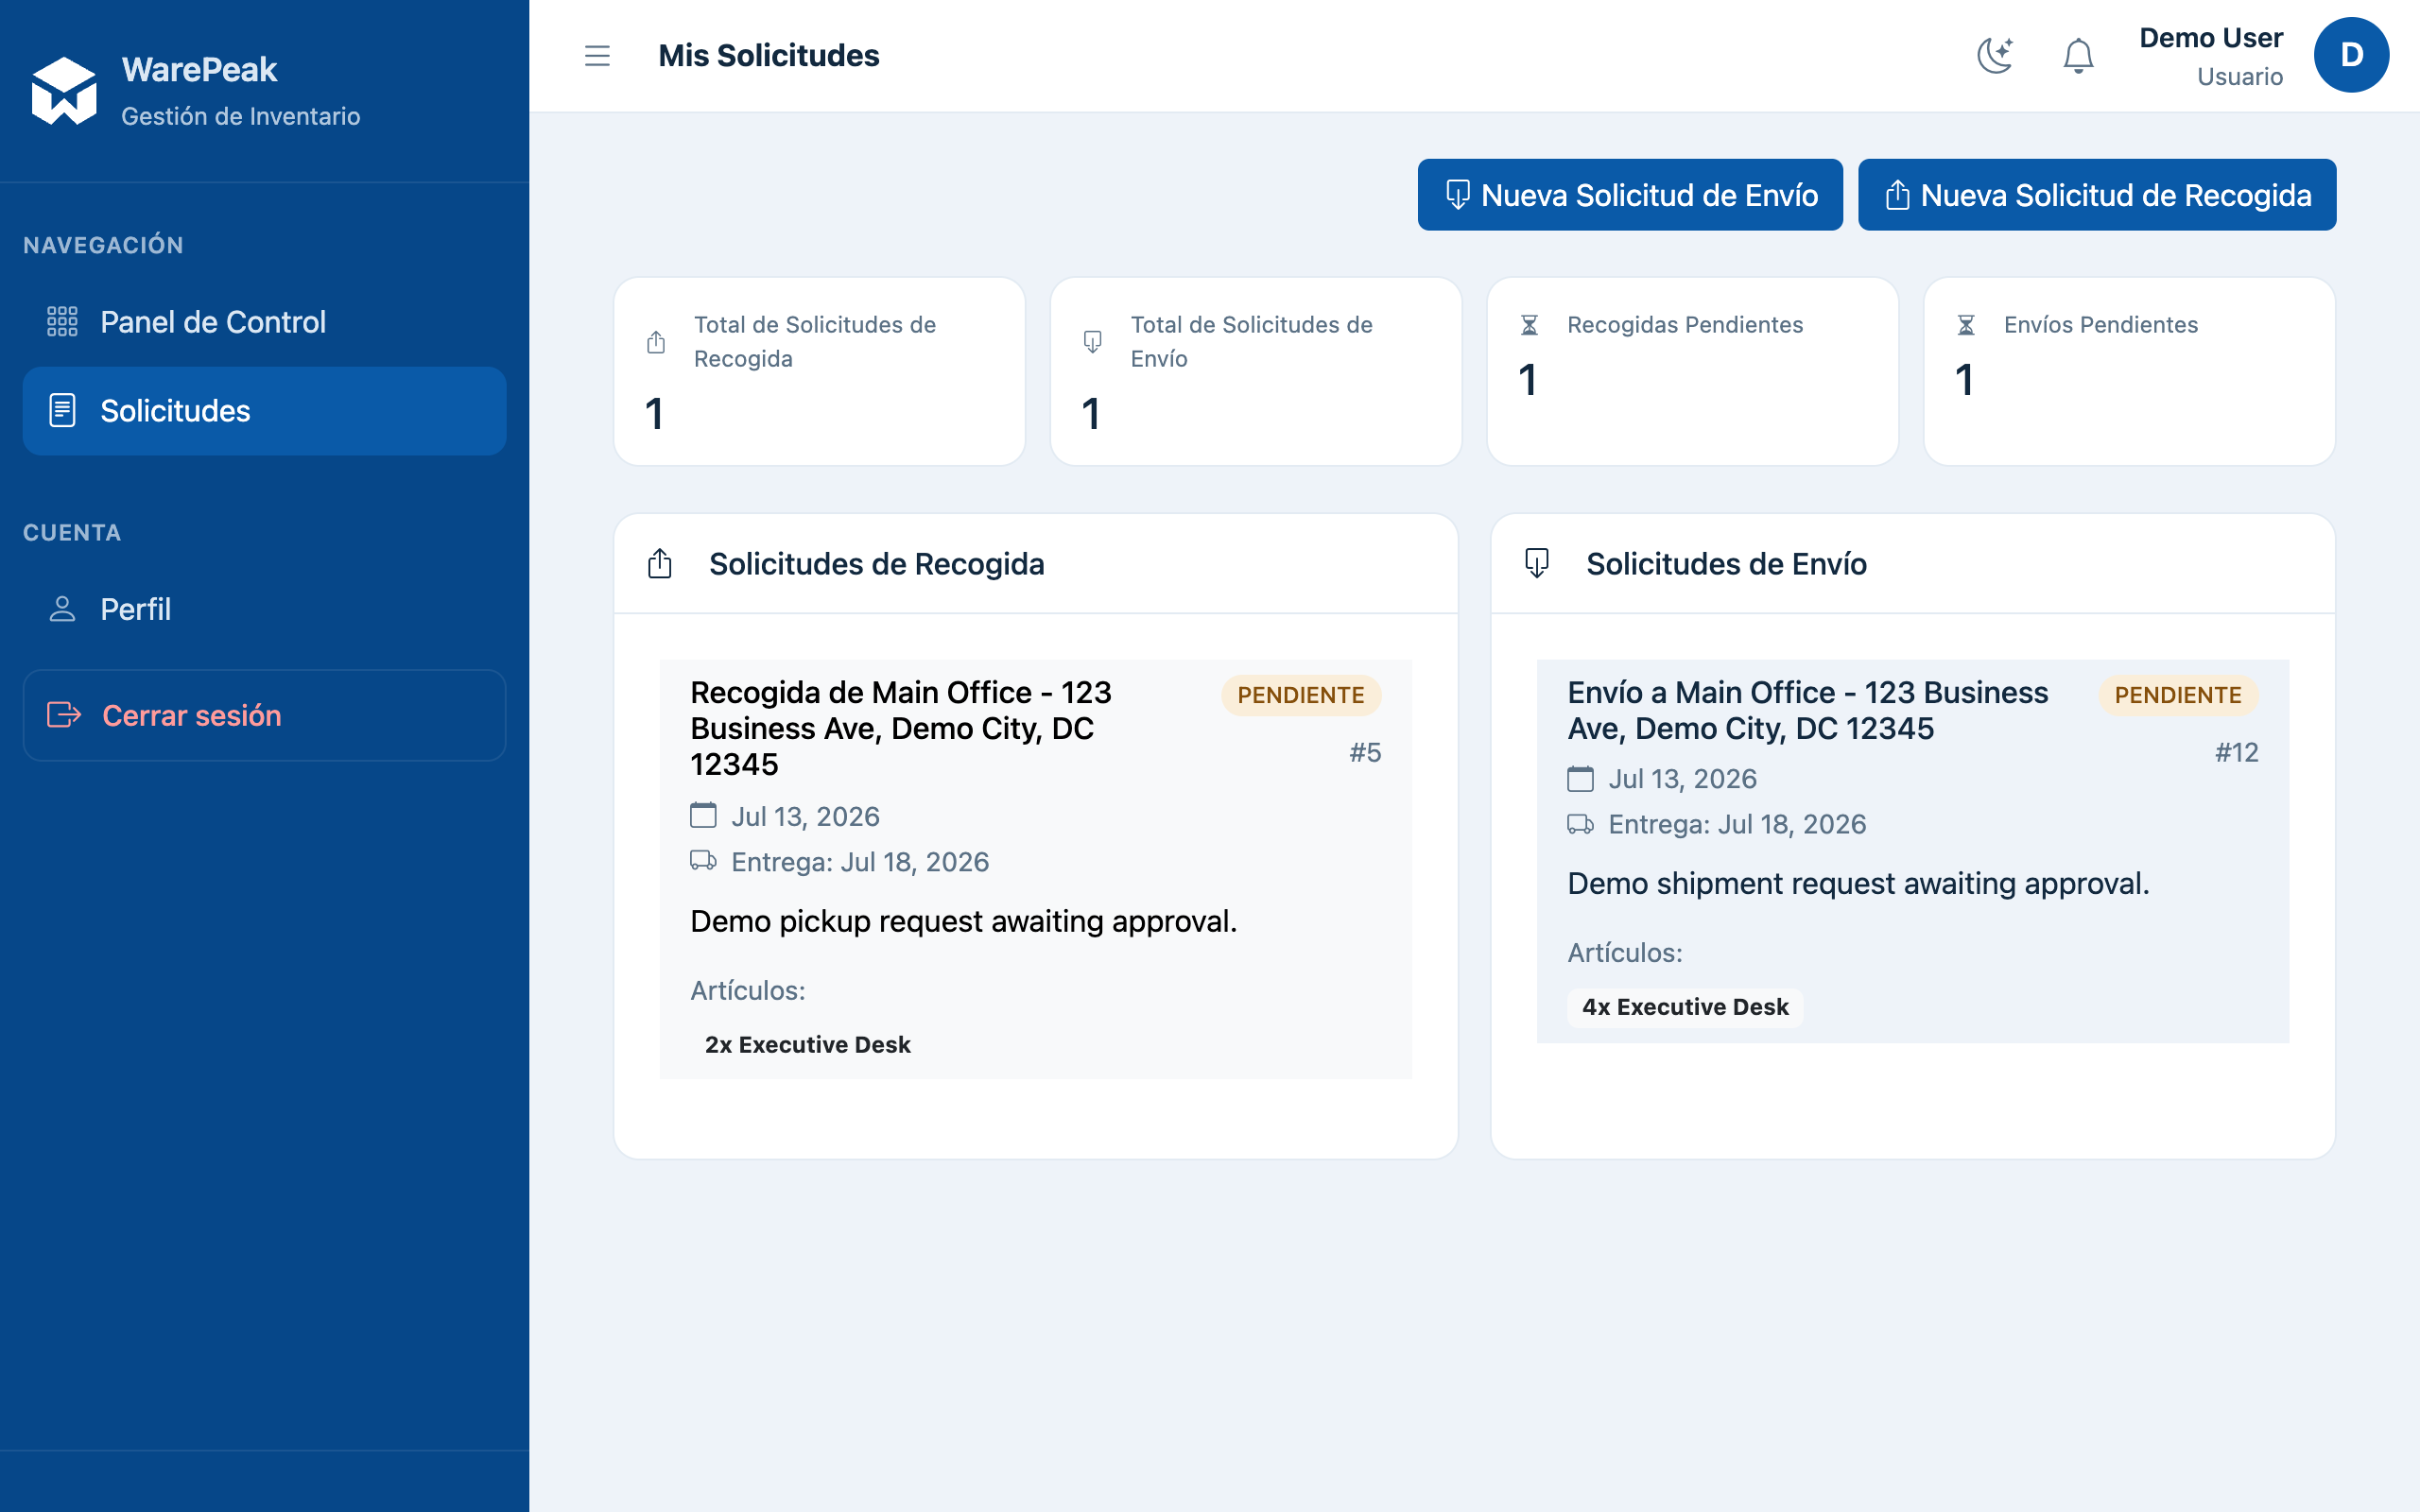Click Total de Solicitudes de Recogida label
Viewport: 2420px width, 1512px height.
pos(815,341)
